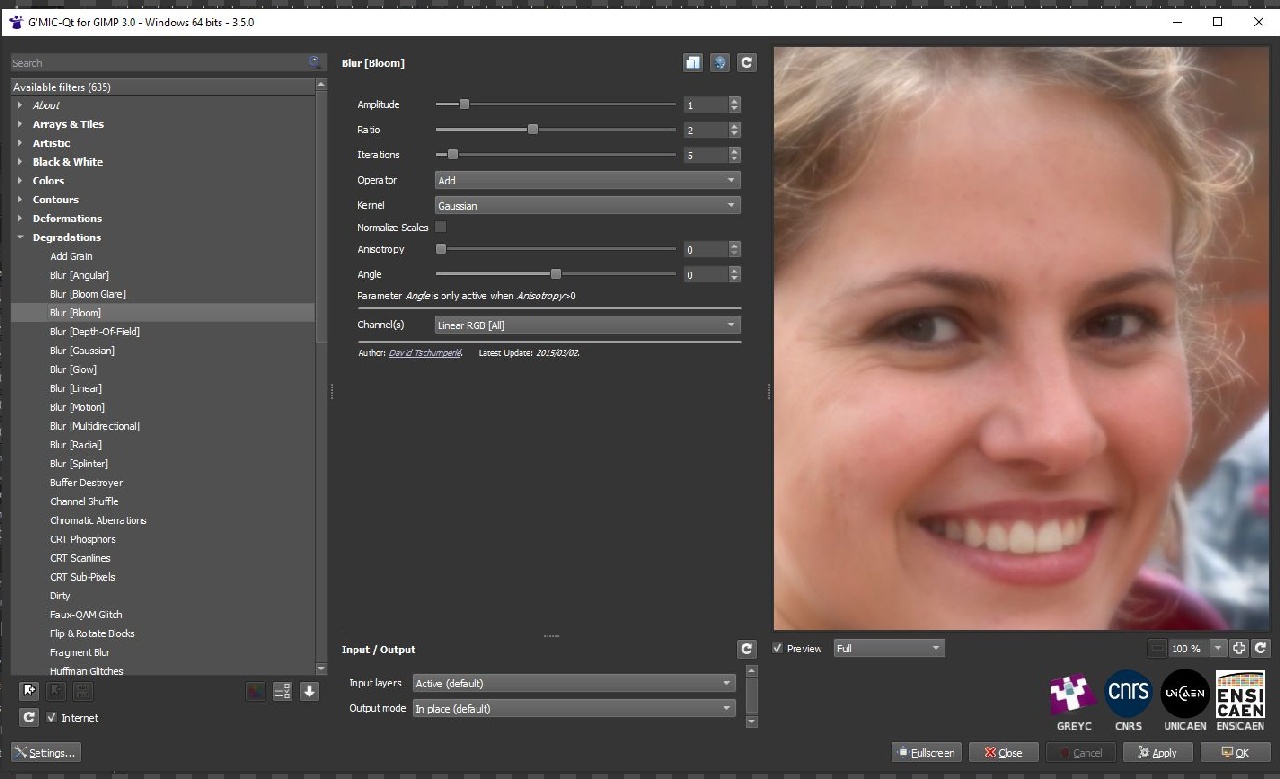Open the Channel(s) dropdown
Image resolution: width=1280 pixels, height=779 pixels.
tap(587, 324)
